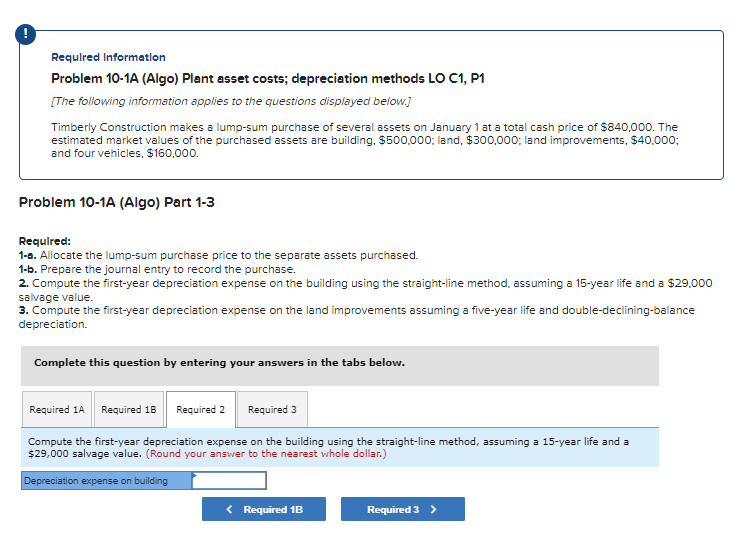
Task: Click the Timberly Construction paragraph
Action: click(365, 140)
